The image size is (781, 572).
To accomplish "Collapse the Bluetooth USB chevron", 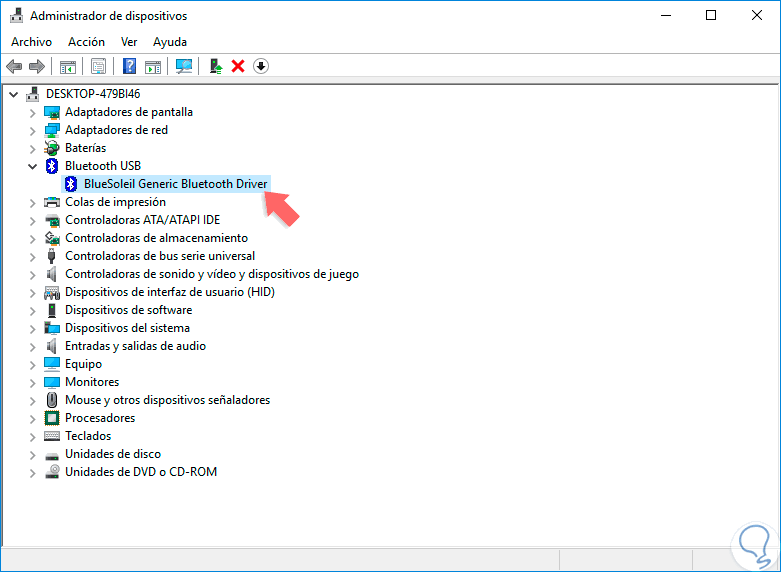I will tap(32, 166).
